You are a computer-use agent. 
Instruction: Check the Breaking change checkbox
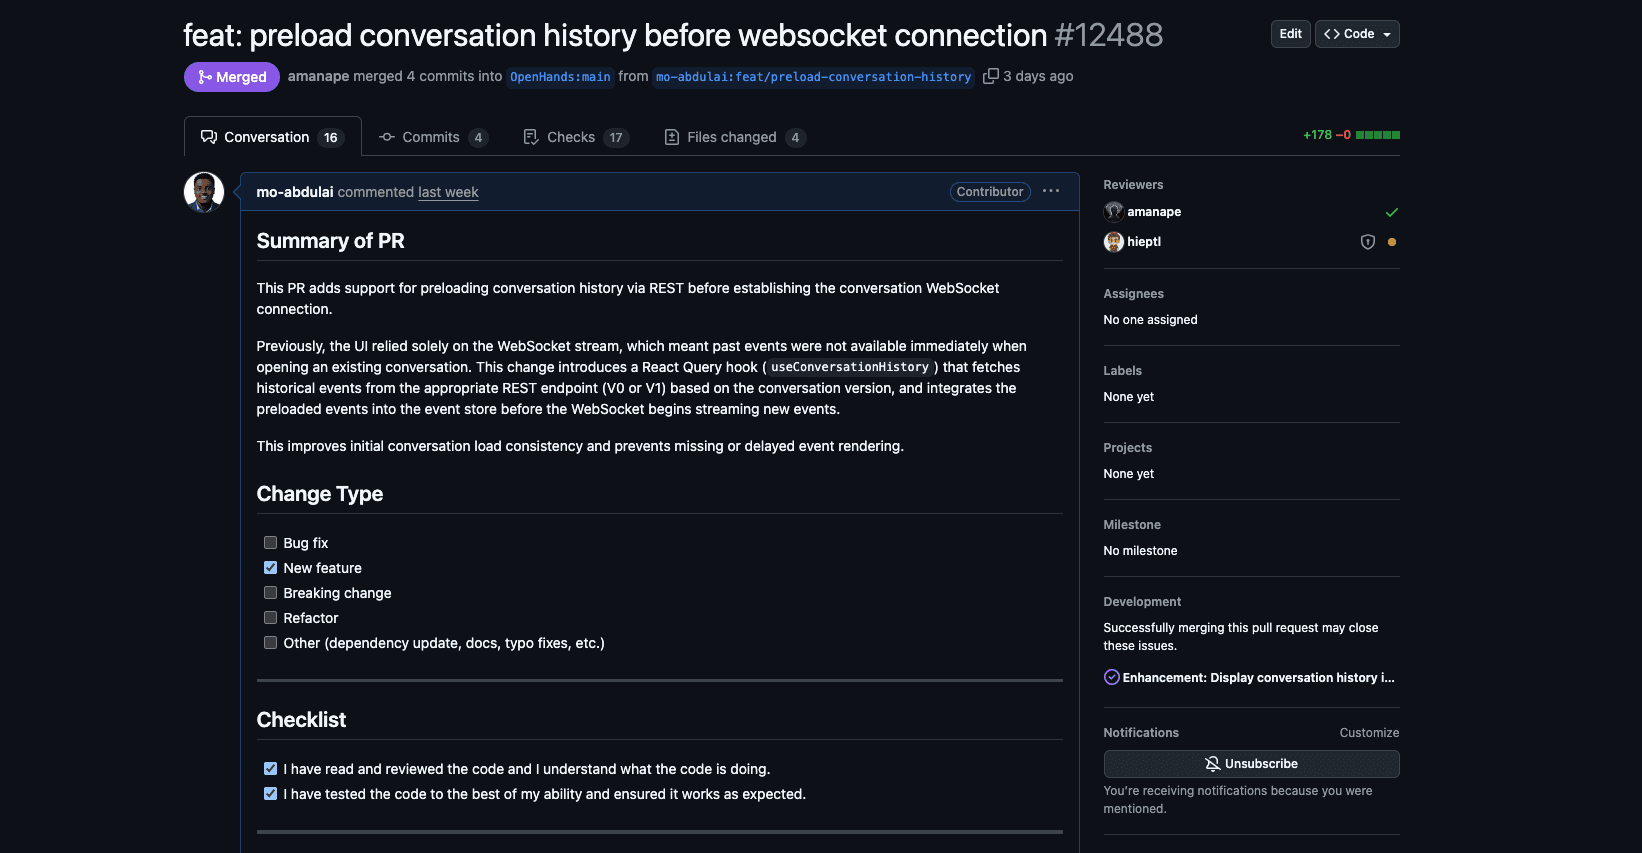(x=270, y=593)
